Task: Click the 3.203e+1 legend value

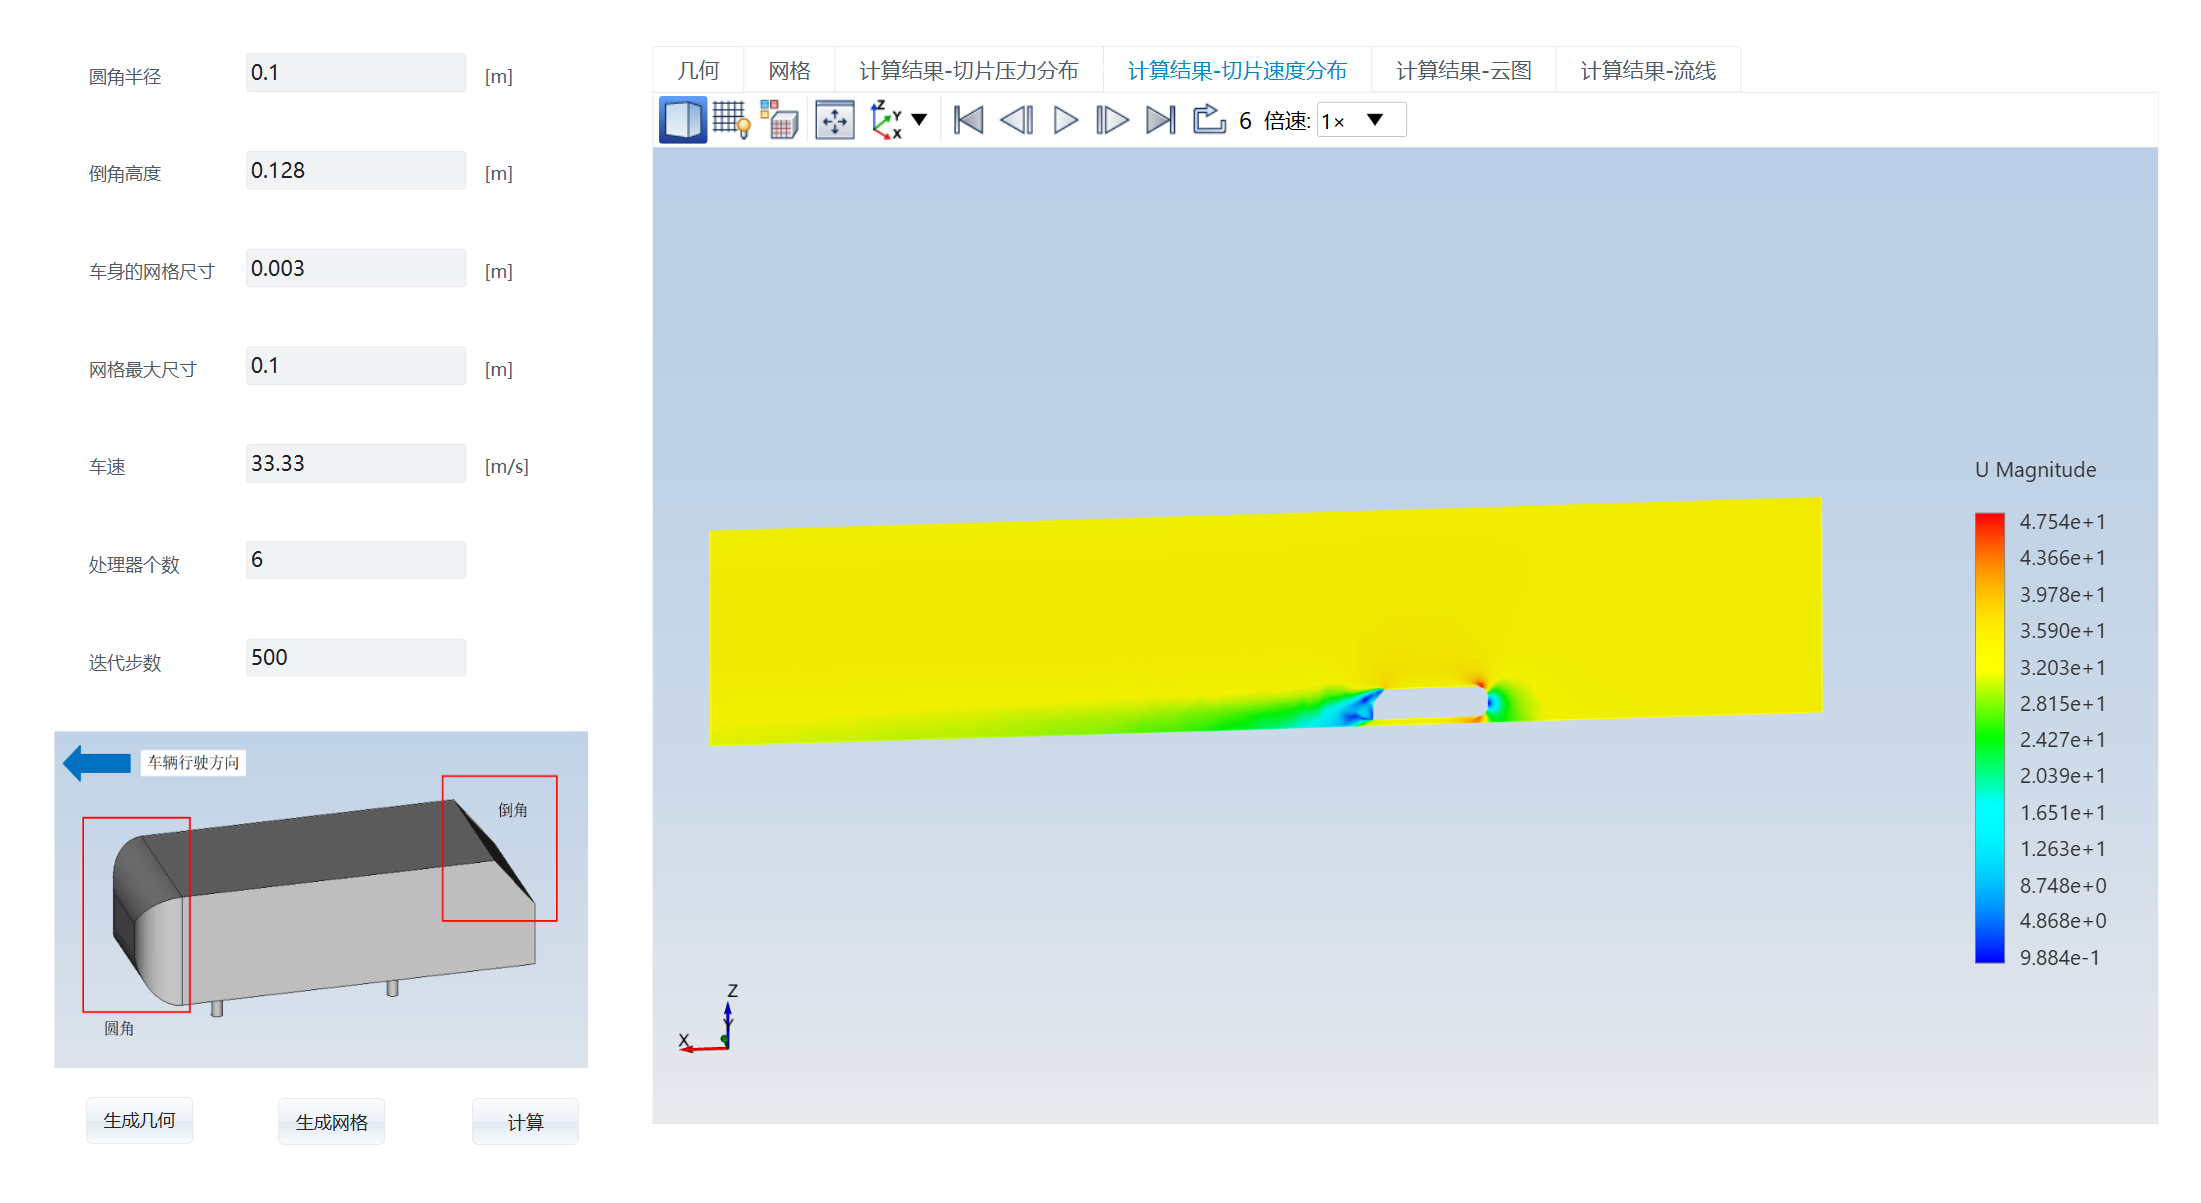Action: (x=2062, y=668)
